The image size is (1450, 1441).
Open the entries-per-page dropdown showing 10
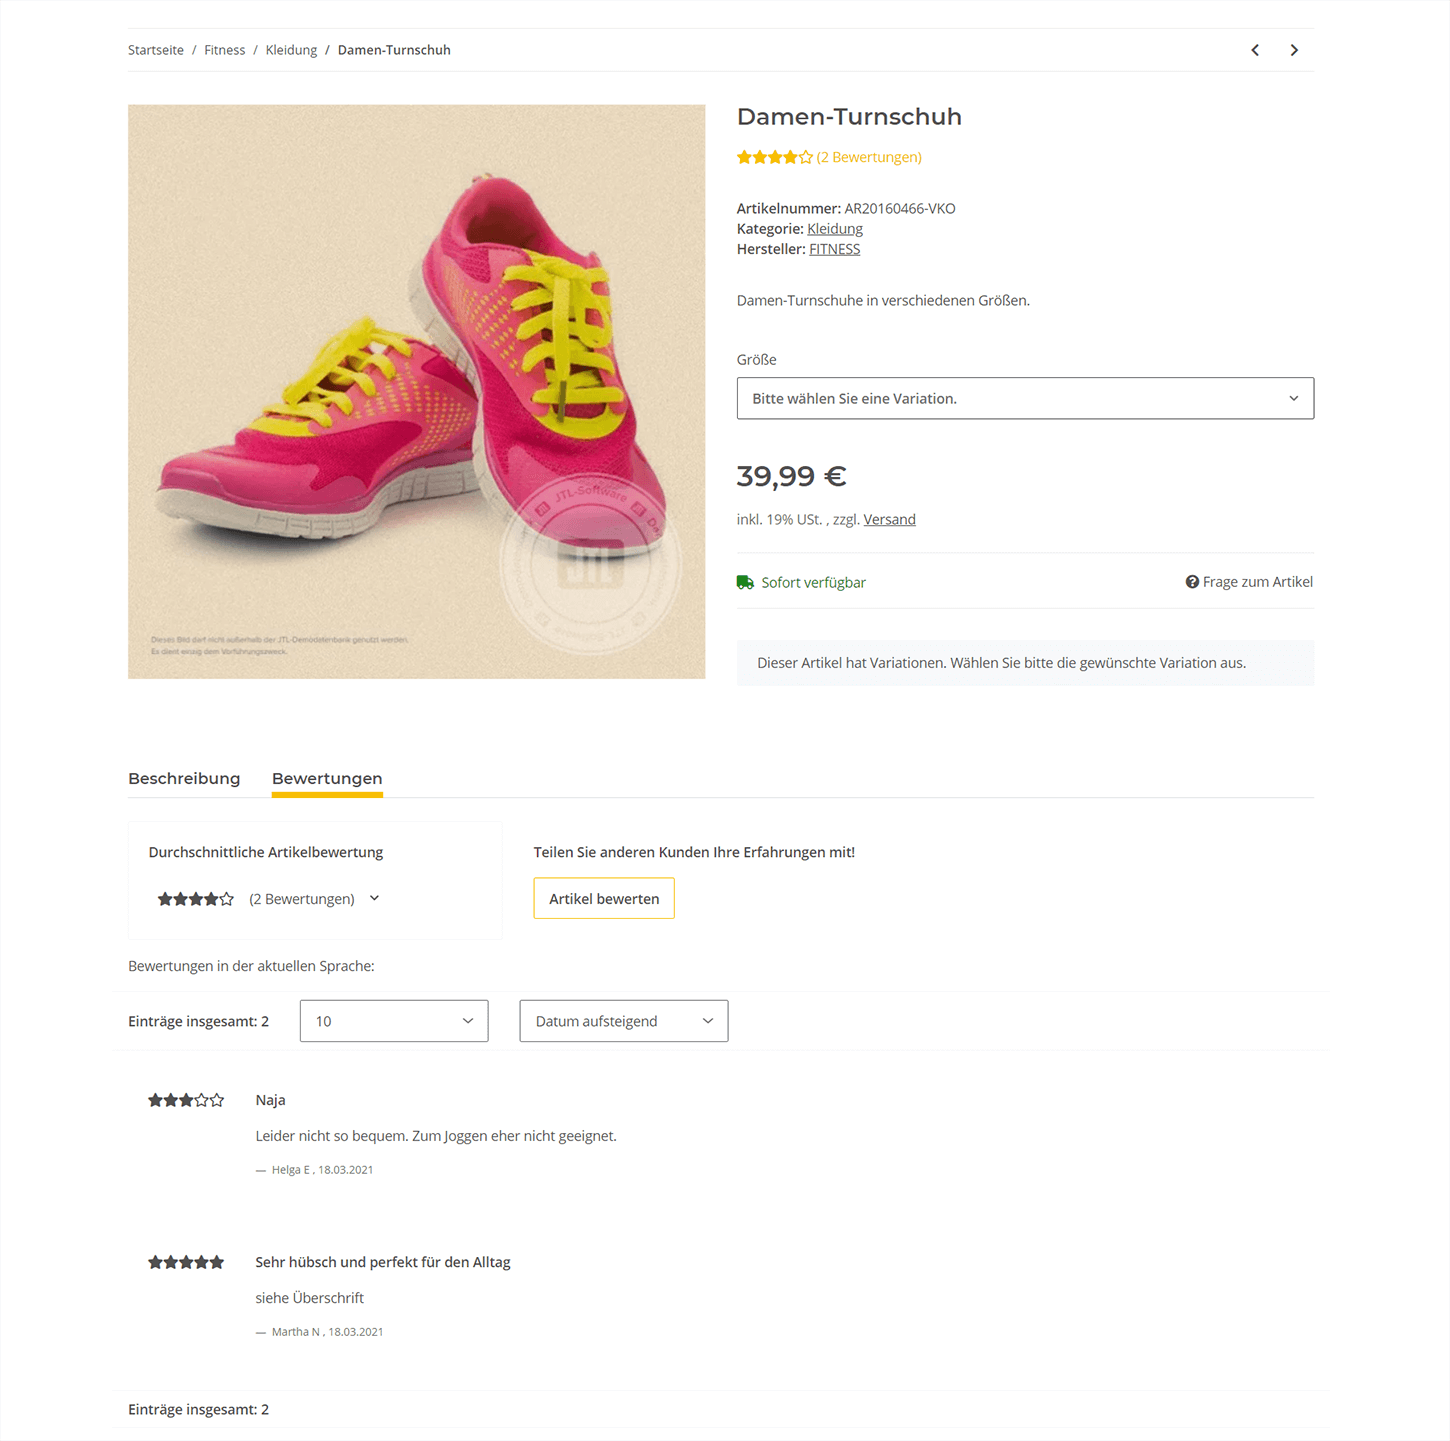pyautogui.click(x=394, y=1021)
